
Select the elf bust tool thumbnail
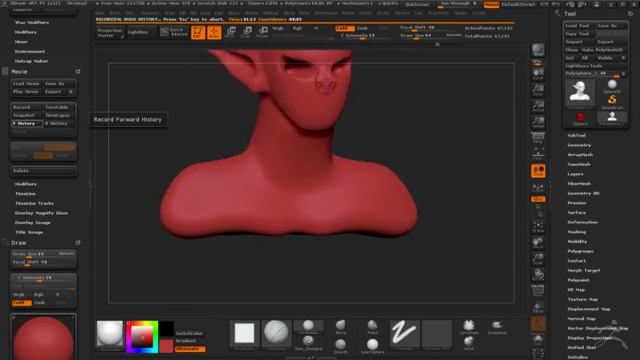tap(580, 92)
